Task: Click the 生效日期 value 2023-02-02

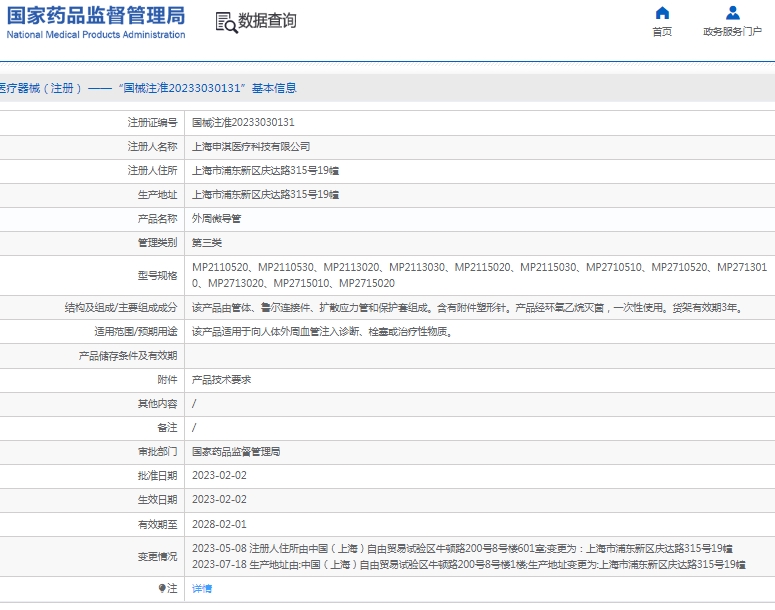Action: [x=219, y=500]
